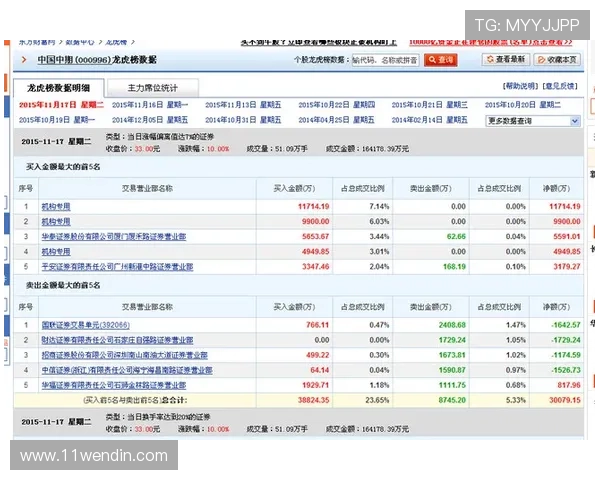600x480 pixels.
Task: Click the 当日换手率达到20%的证券 type label
Action: 158,417
